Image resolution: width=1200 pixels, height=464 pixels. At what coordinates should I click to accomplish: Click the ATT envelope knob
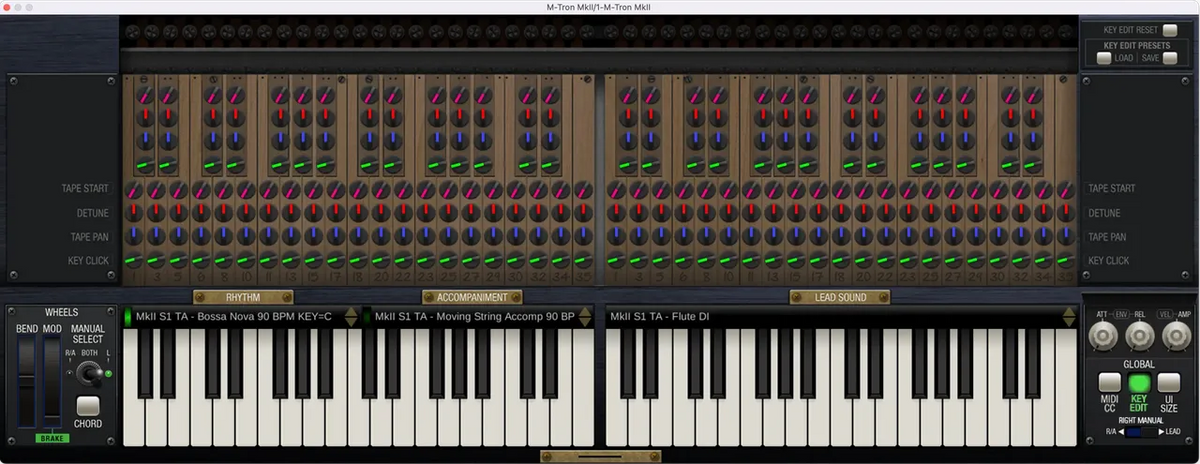coord(1103,337)
